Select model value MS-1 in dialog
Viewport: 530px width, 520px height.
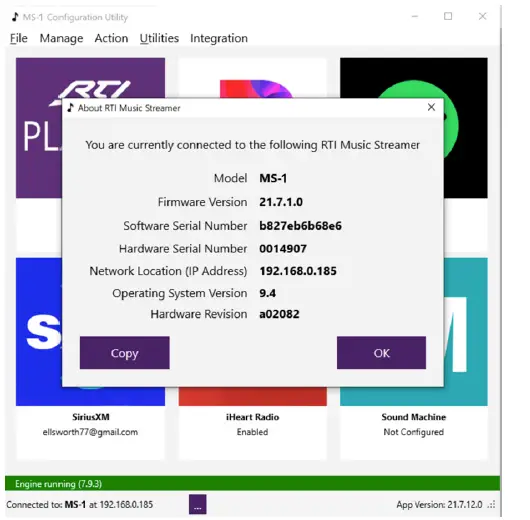tap(273, 178)
